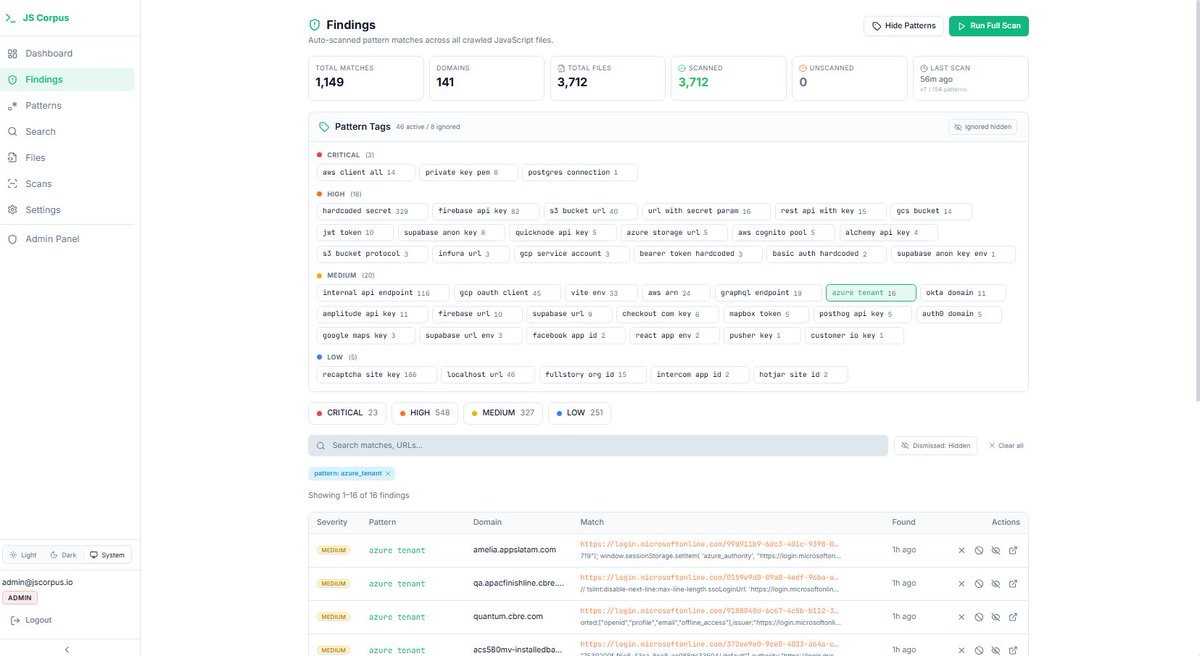This screenshot has width=1200, height=656.
Task: Click the Last Scan stat card
Action: tap(970, 78)
